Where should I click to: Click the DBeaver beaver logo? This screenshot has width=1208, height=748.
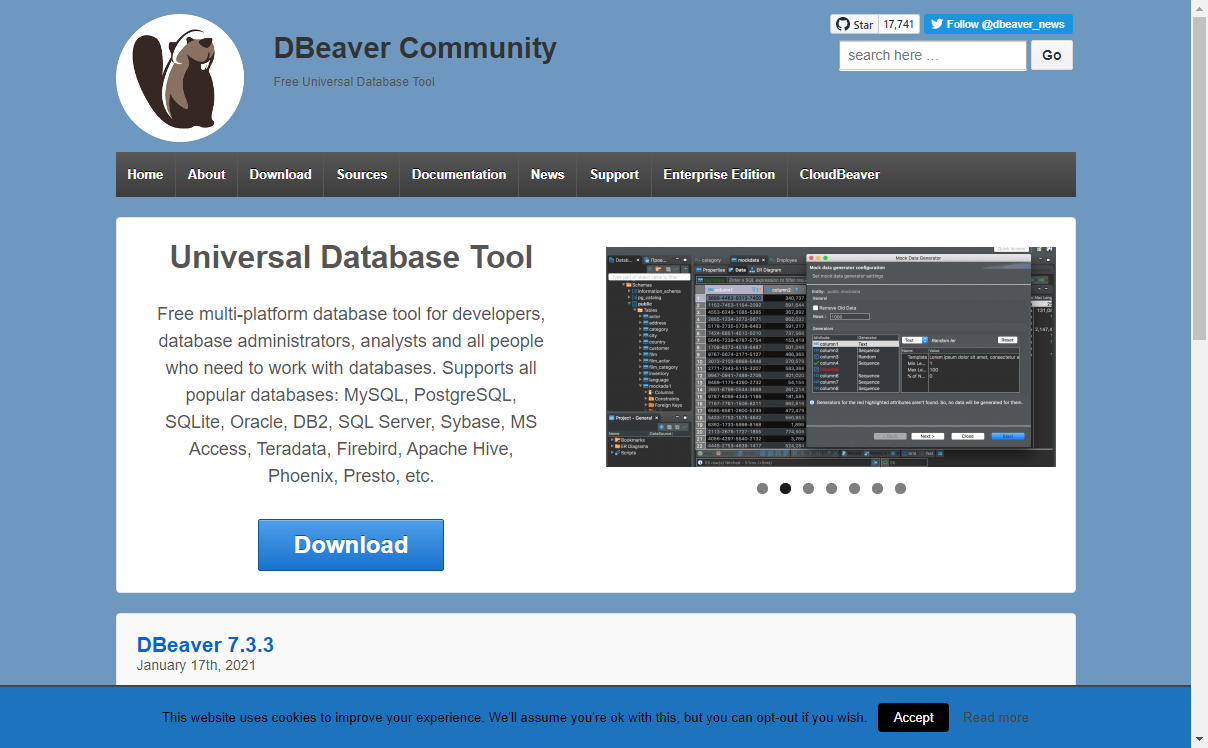coord(180,78)
